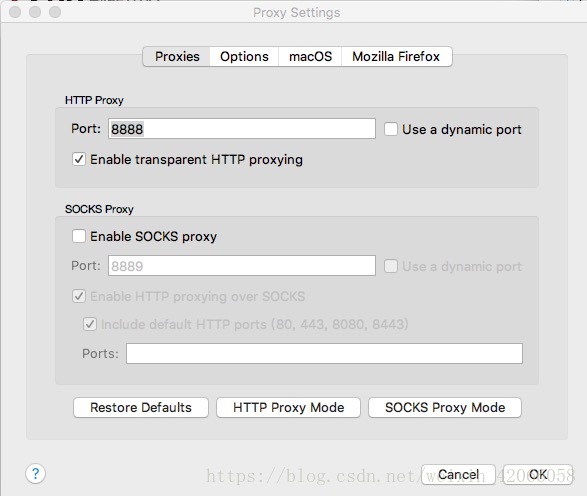
Task: Click the HTTP Proxy port field
Action: point(242,129)
